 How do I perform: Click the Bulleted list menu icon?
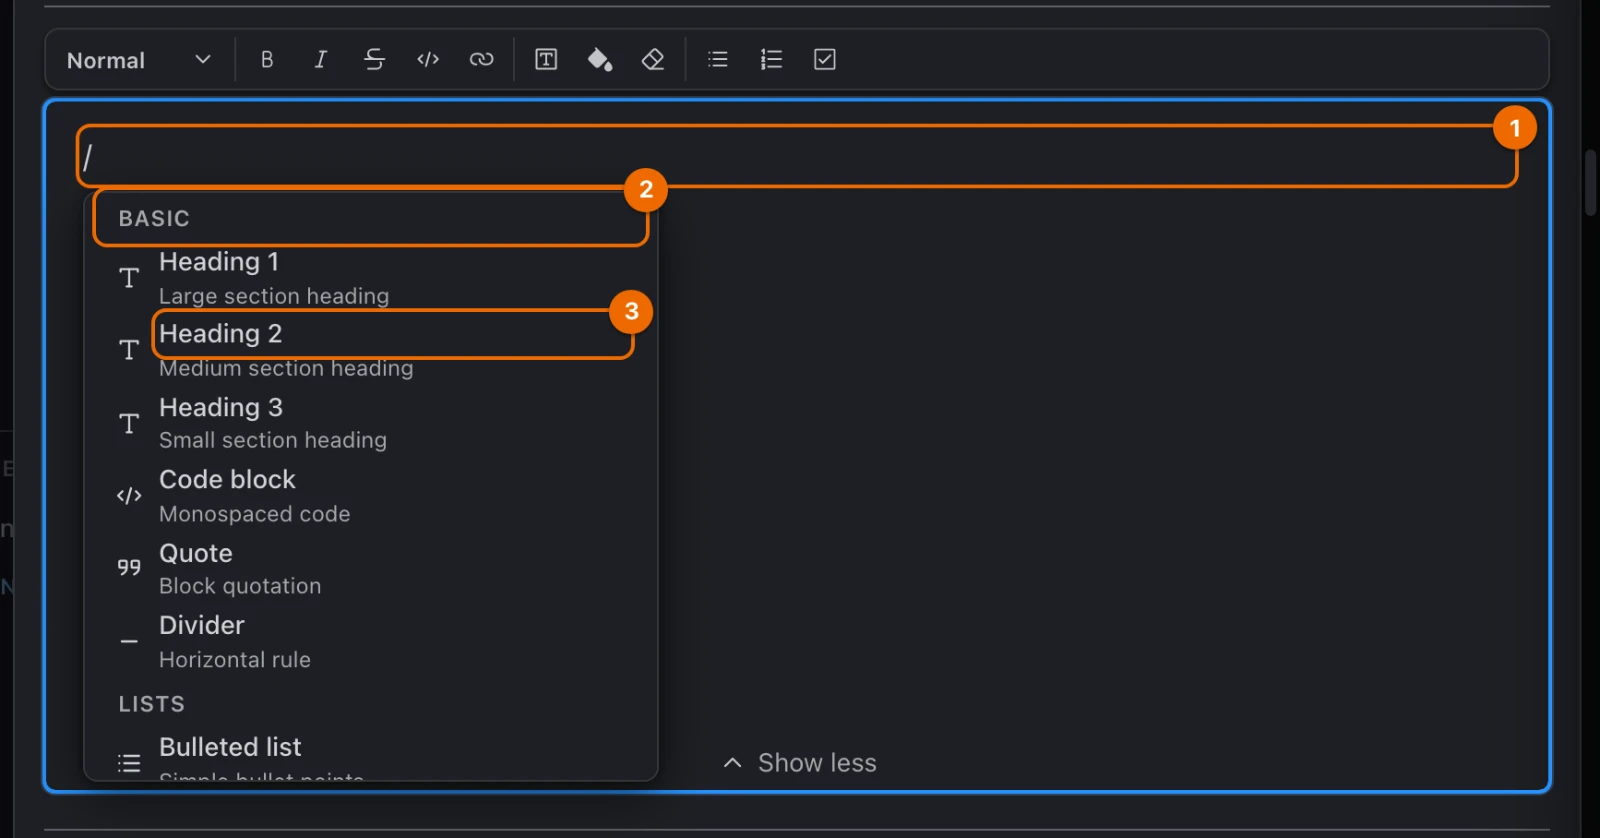(129, 764)
